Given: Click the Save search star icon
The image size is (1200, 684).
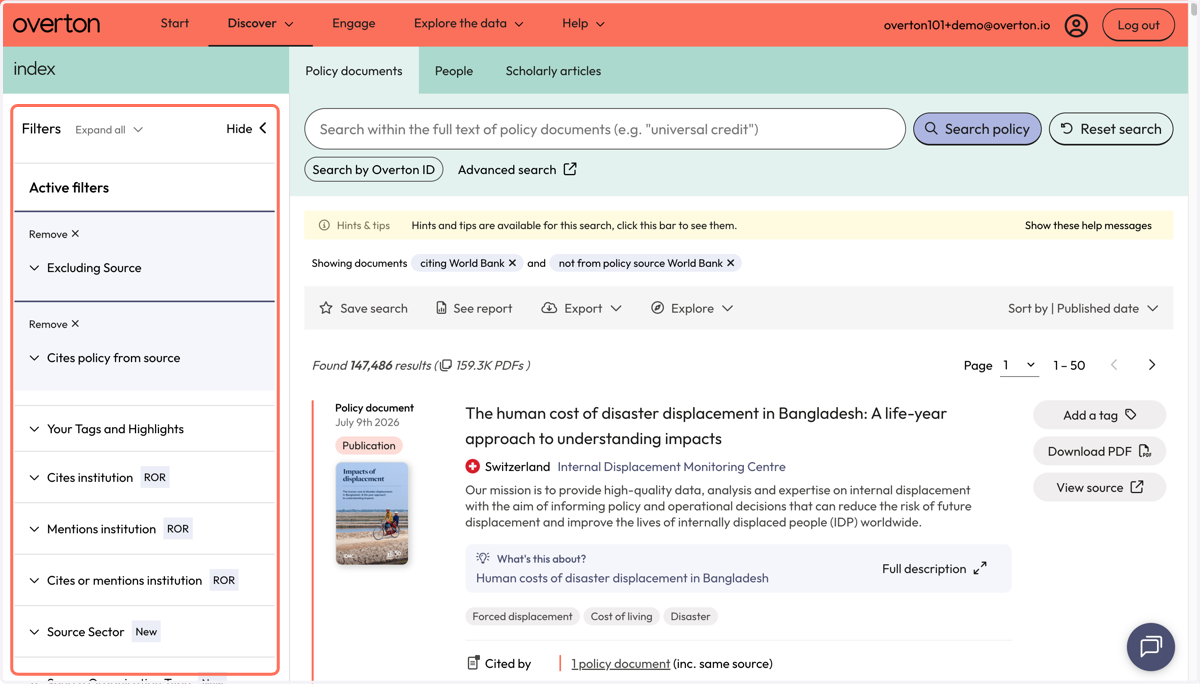Looking at the screenshot, I should click(326, 308).
